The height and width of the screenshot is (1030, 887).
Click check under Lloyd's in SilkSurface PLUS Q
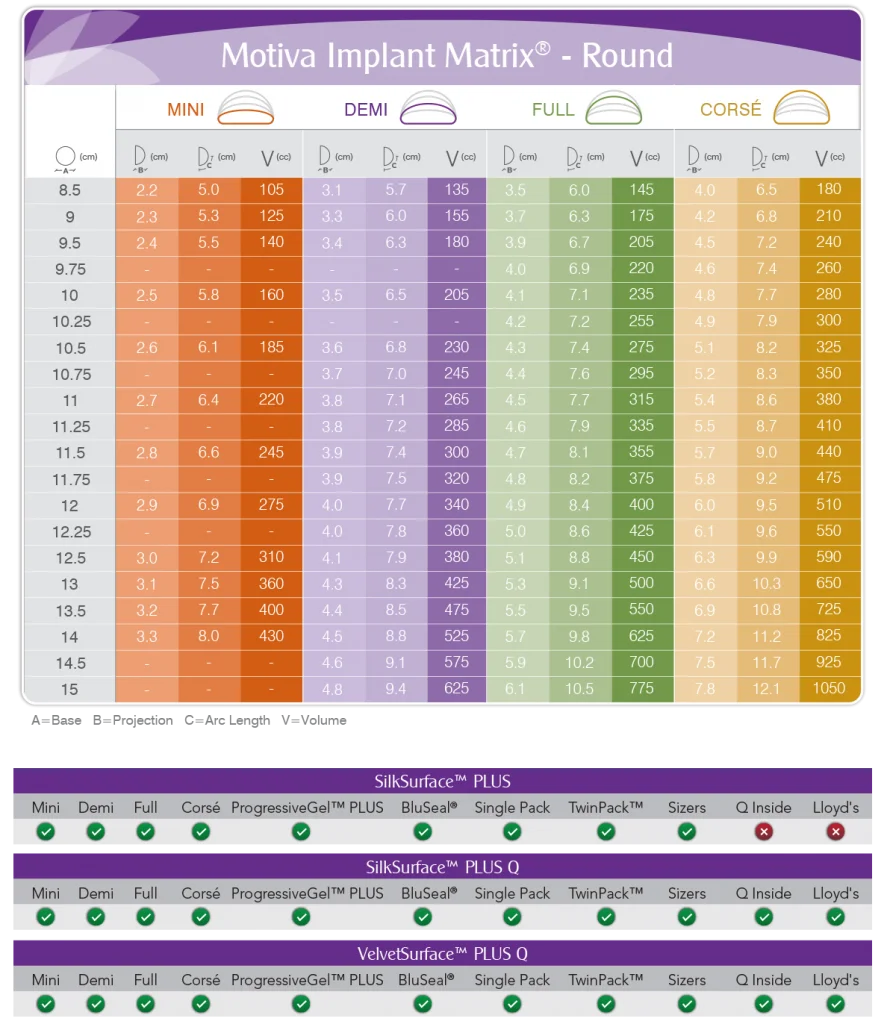[836, 917]
